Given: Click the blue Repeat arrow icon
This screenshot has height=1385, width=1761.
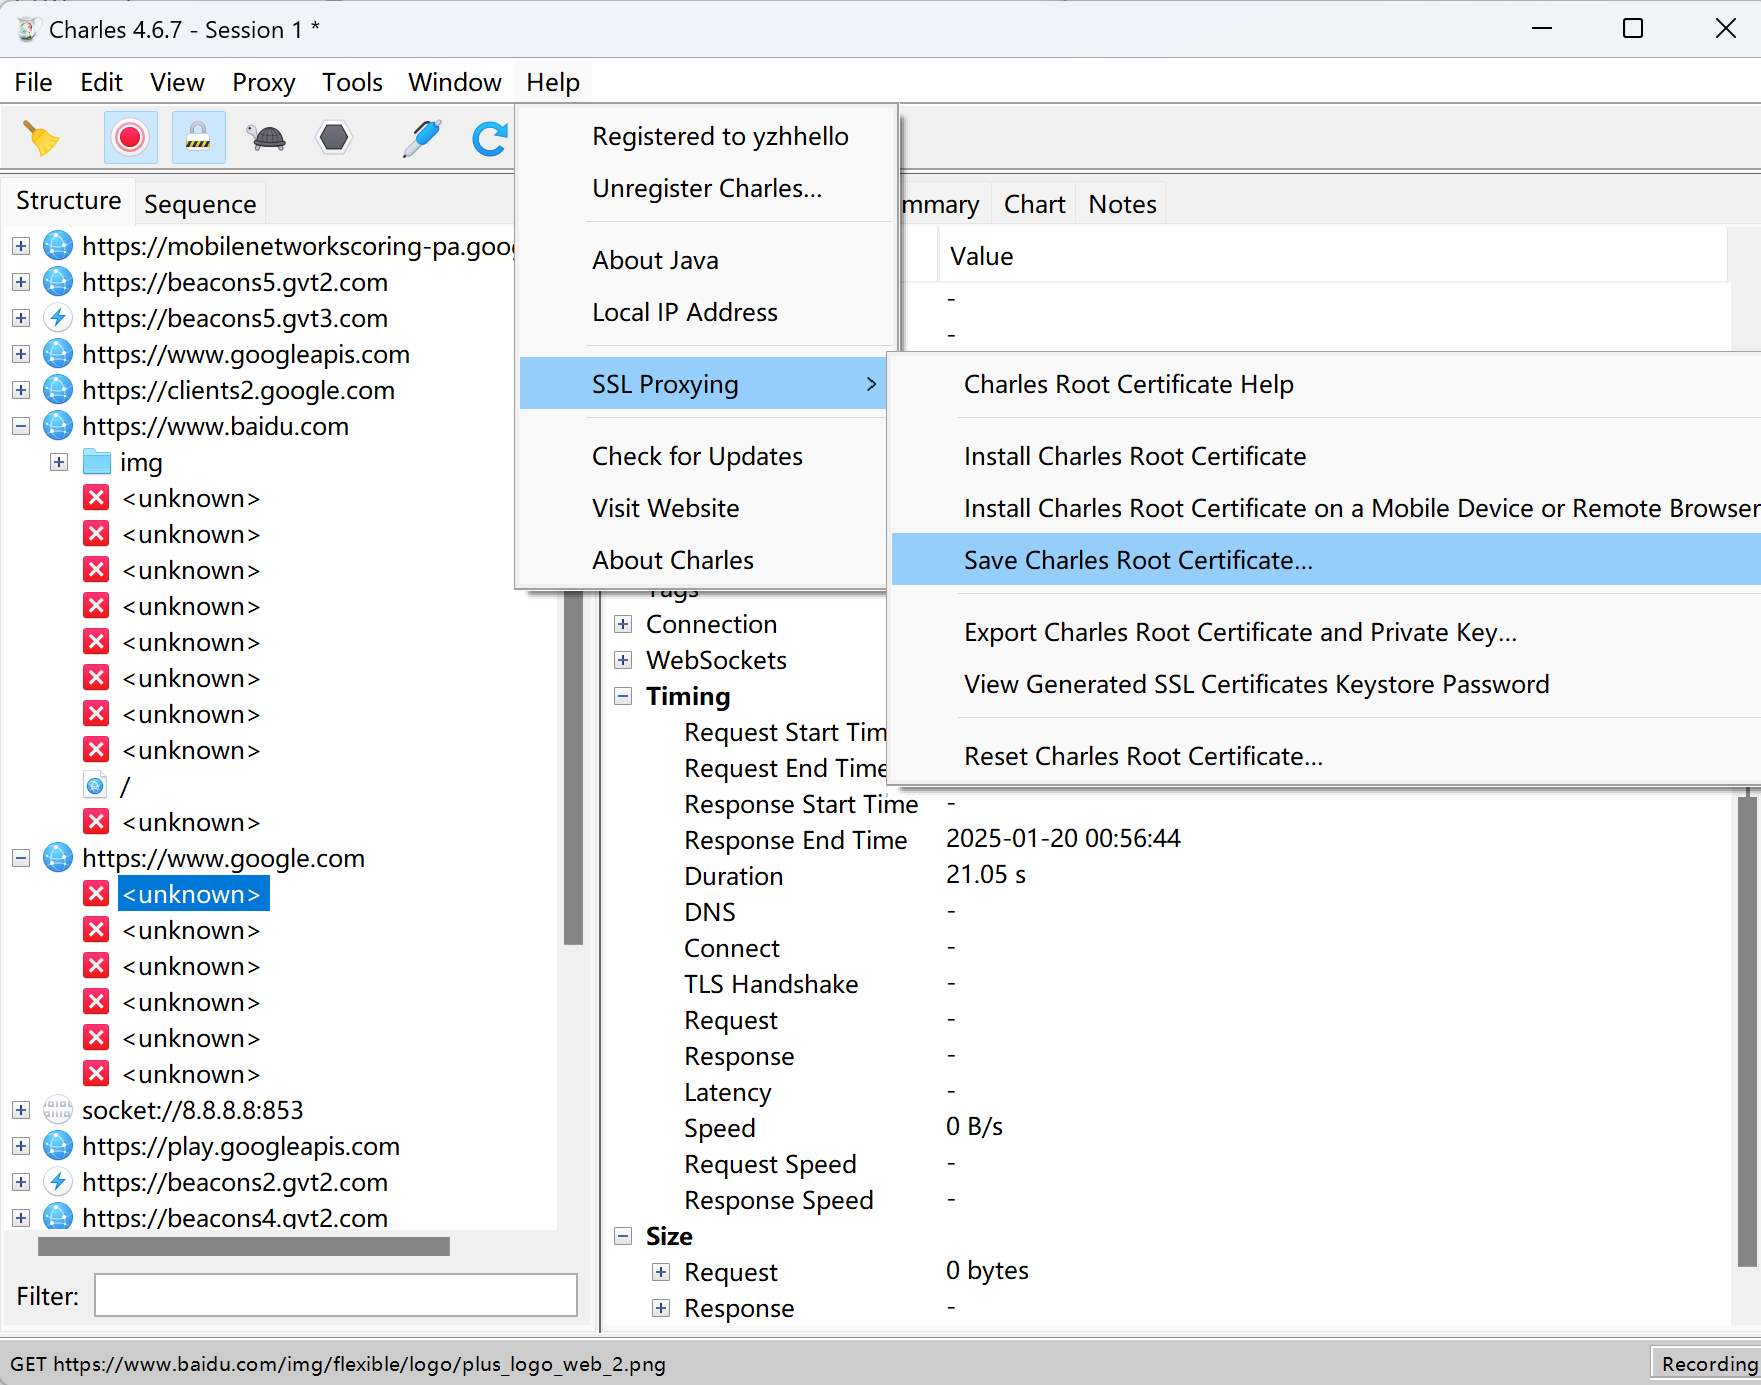Looking at the screenshot, I should 489,138.
